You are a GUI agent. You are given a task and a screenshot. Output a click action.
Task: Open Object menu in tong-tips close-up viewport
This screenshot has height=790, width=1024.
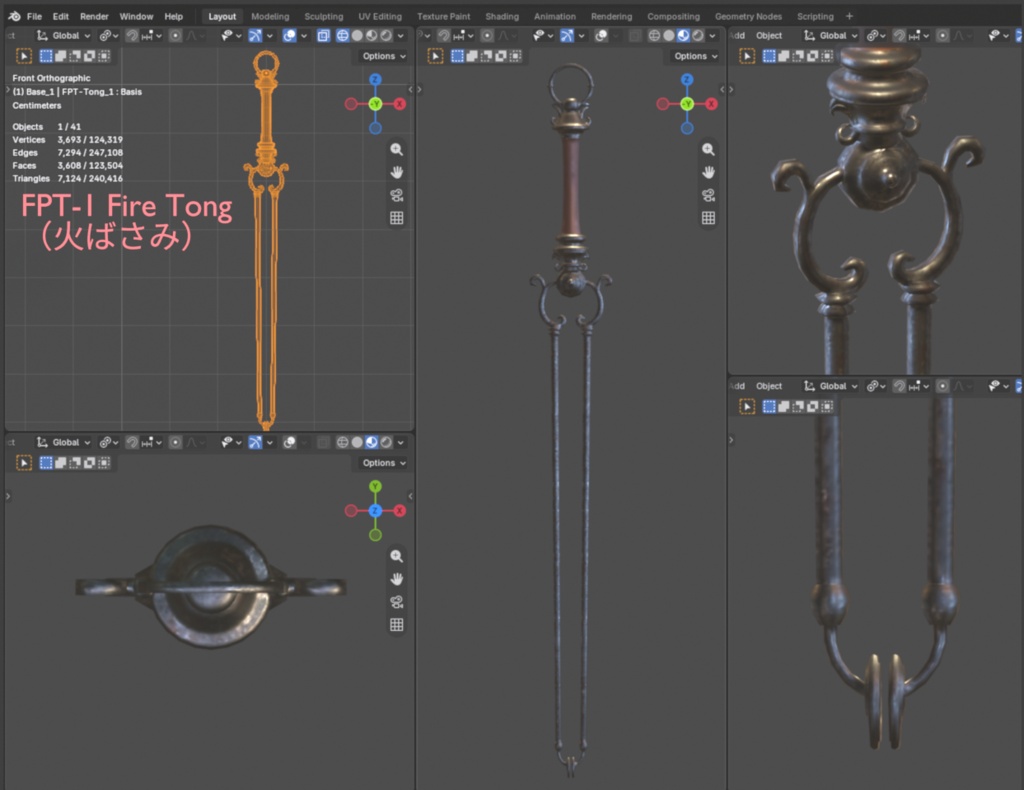pyautogui.click(x=769, y=387)
